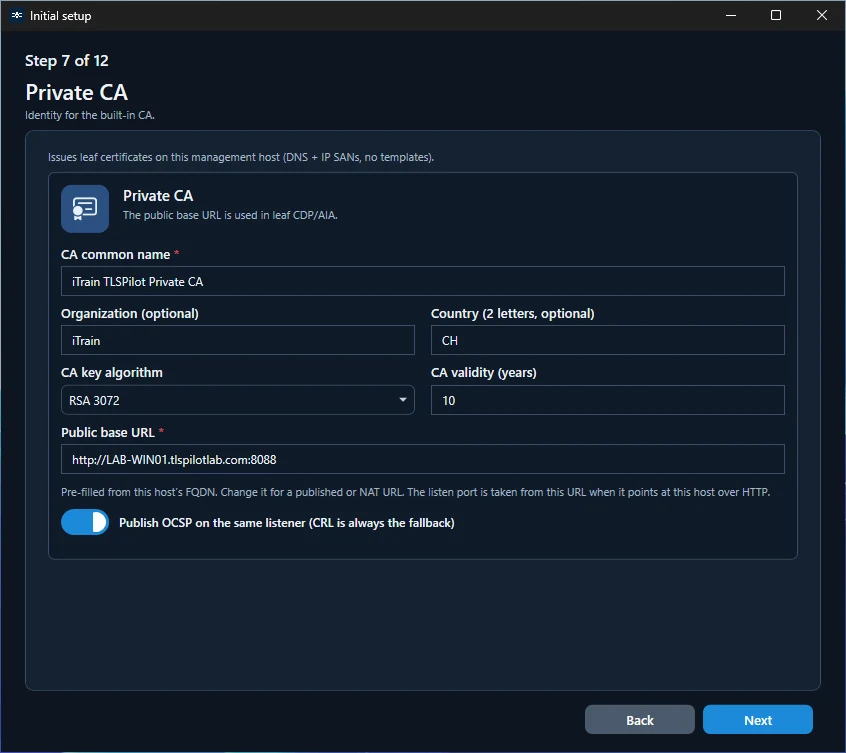Screen dimensions: 846x753
Task: Click the 'CA key algorithm' label
Action: 112,373
